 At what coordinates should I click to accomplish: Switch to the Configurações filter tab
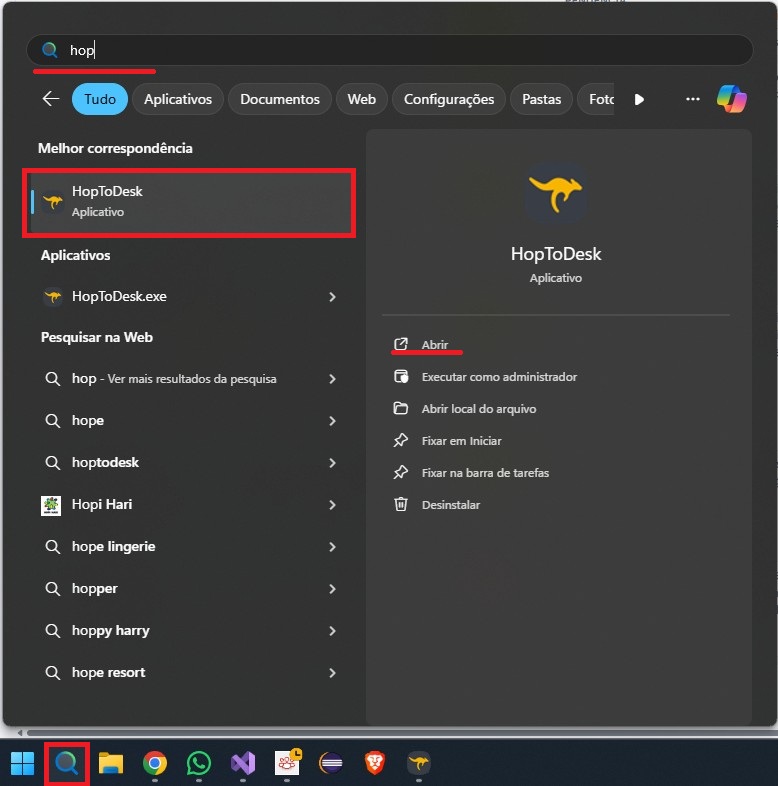click(x=449, y=99)
